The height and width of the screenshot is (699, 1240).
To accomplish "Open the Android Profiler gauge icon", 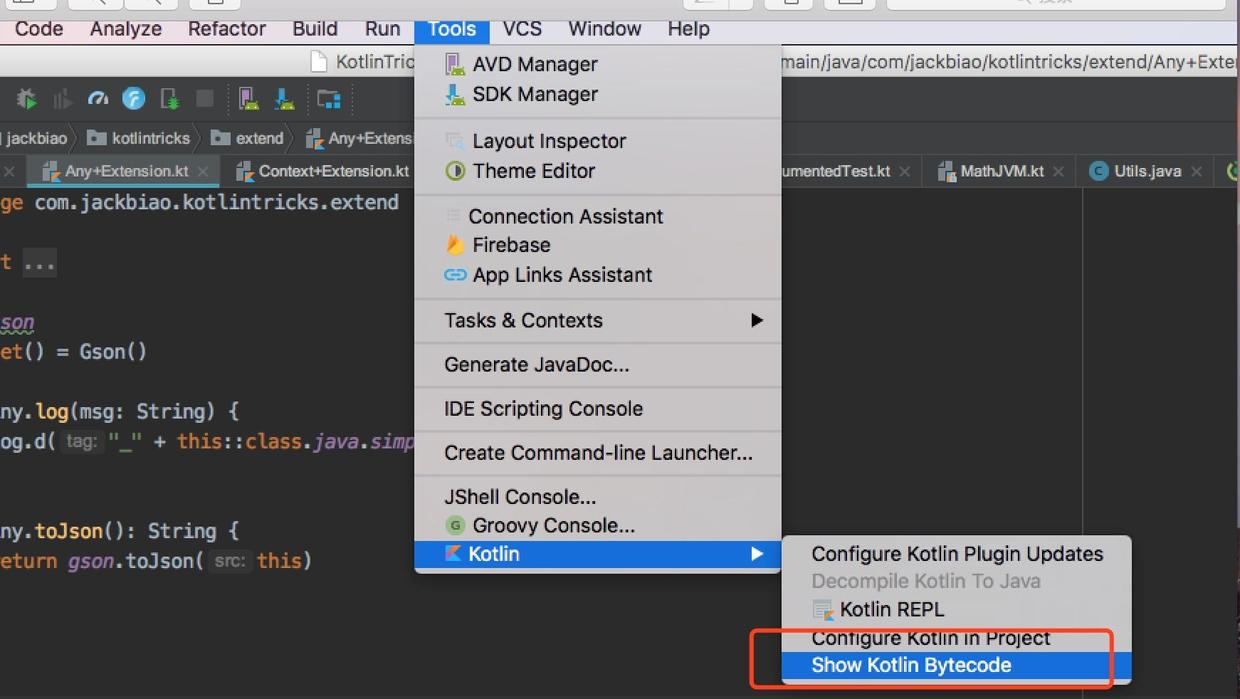I will click(x=98, y=99).
